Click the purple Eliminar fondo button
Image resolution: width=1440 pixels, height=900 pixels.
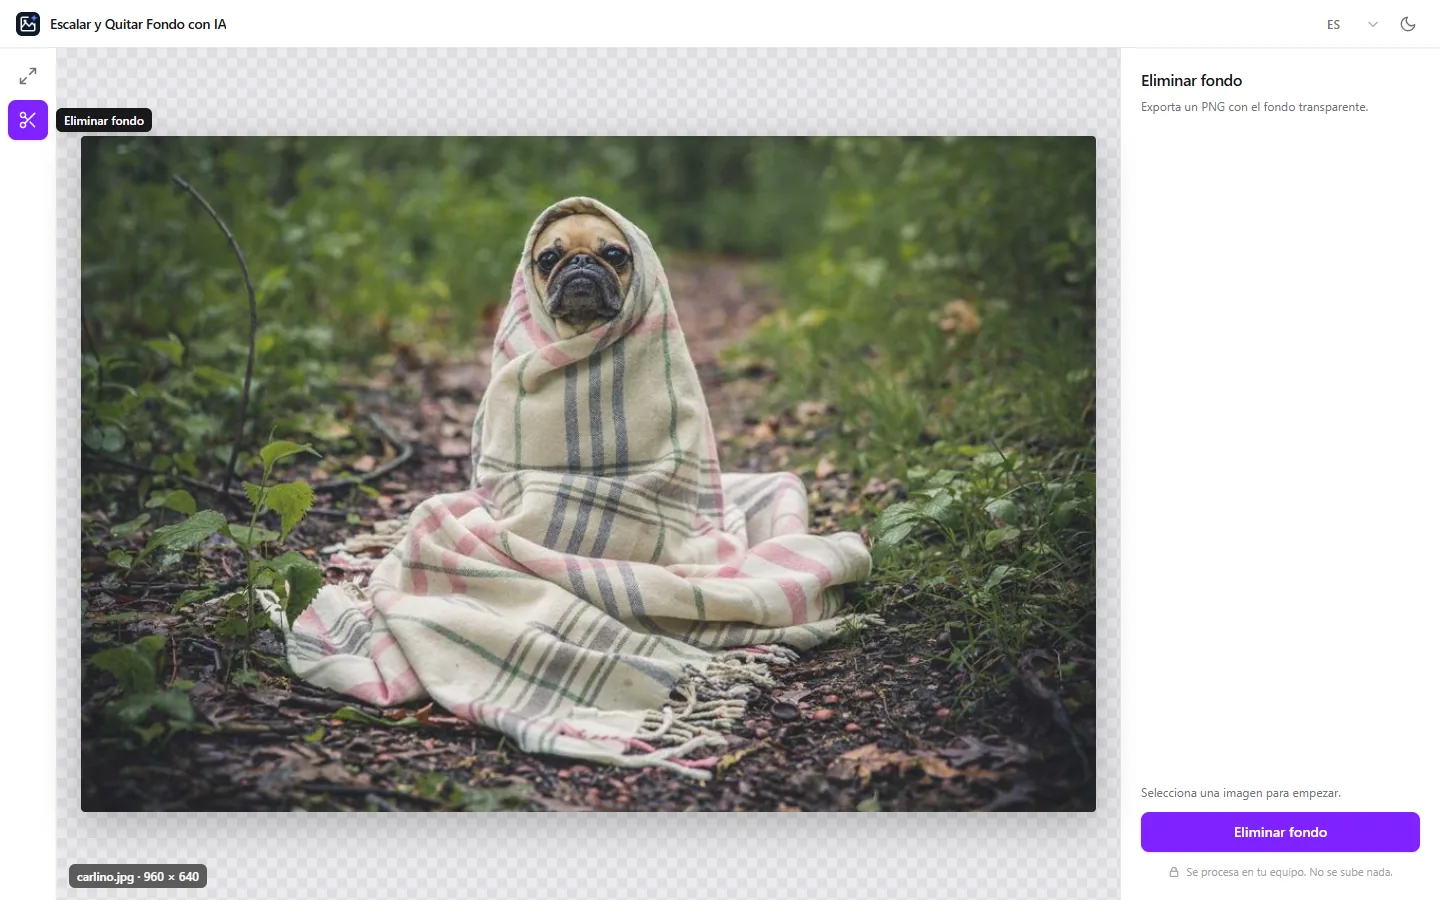[1280, 832]
